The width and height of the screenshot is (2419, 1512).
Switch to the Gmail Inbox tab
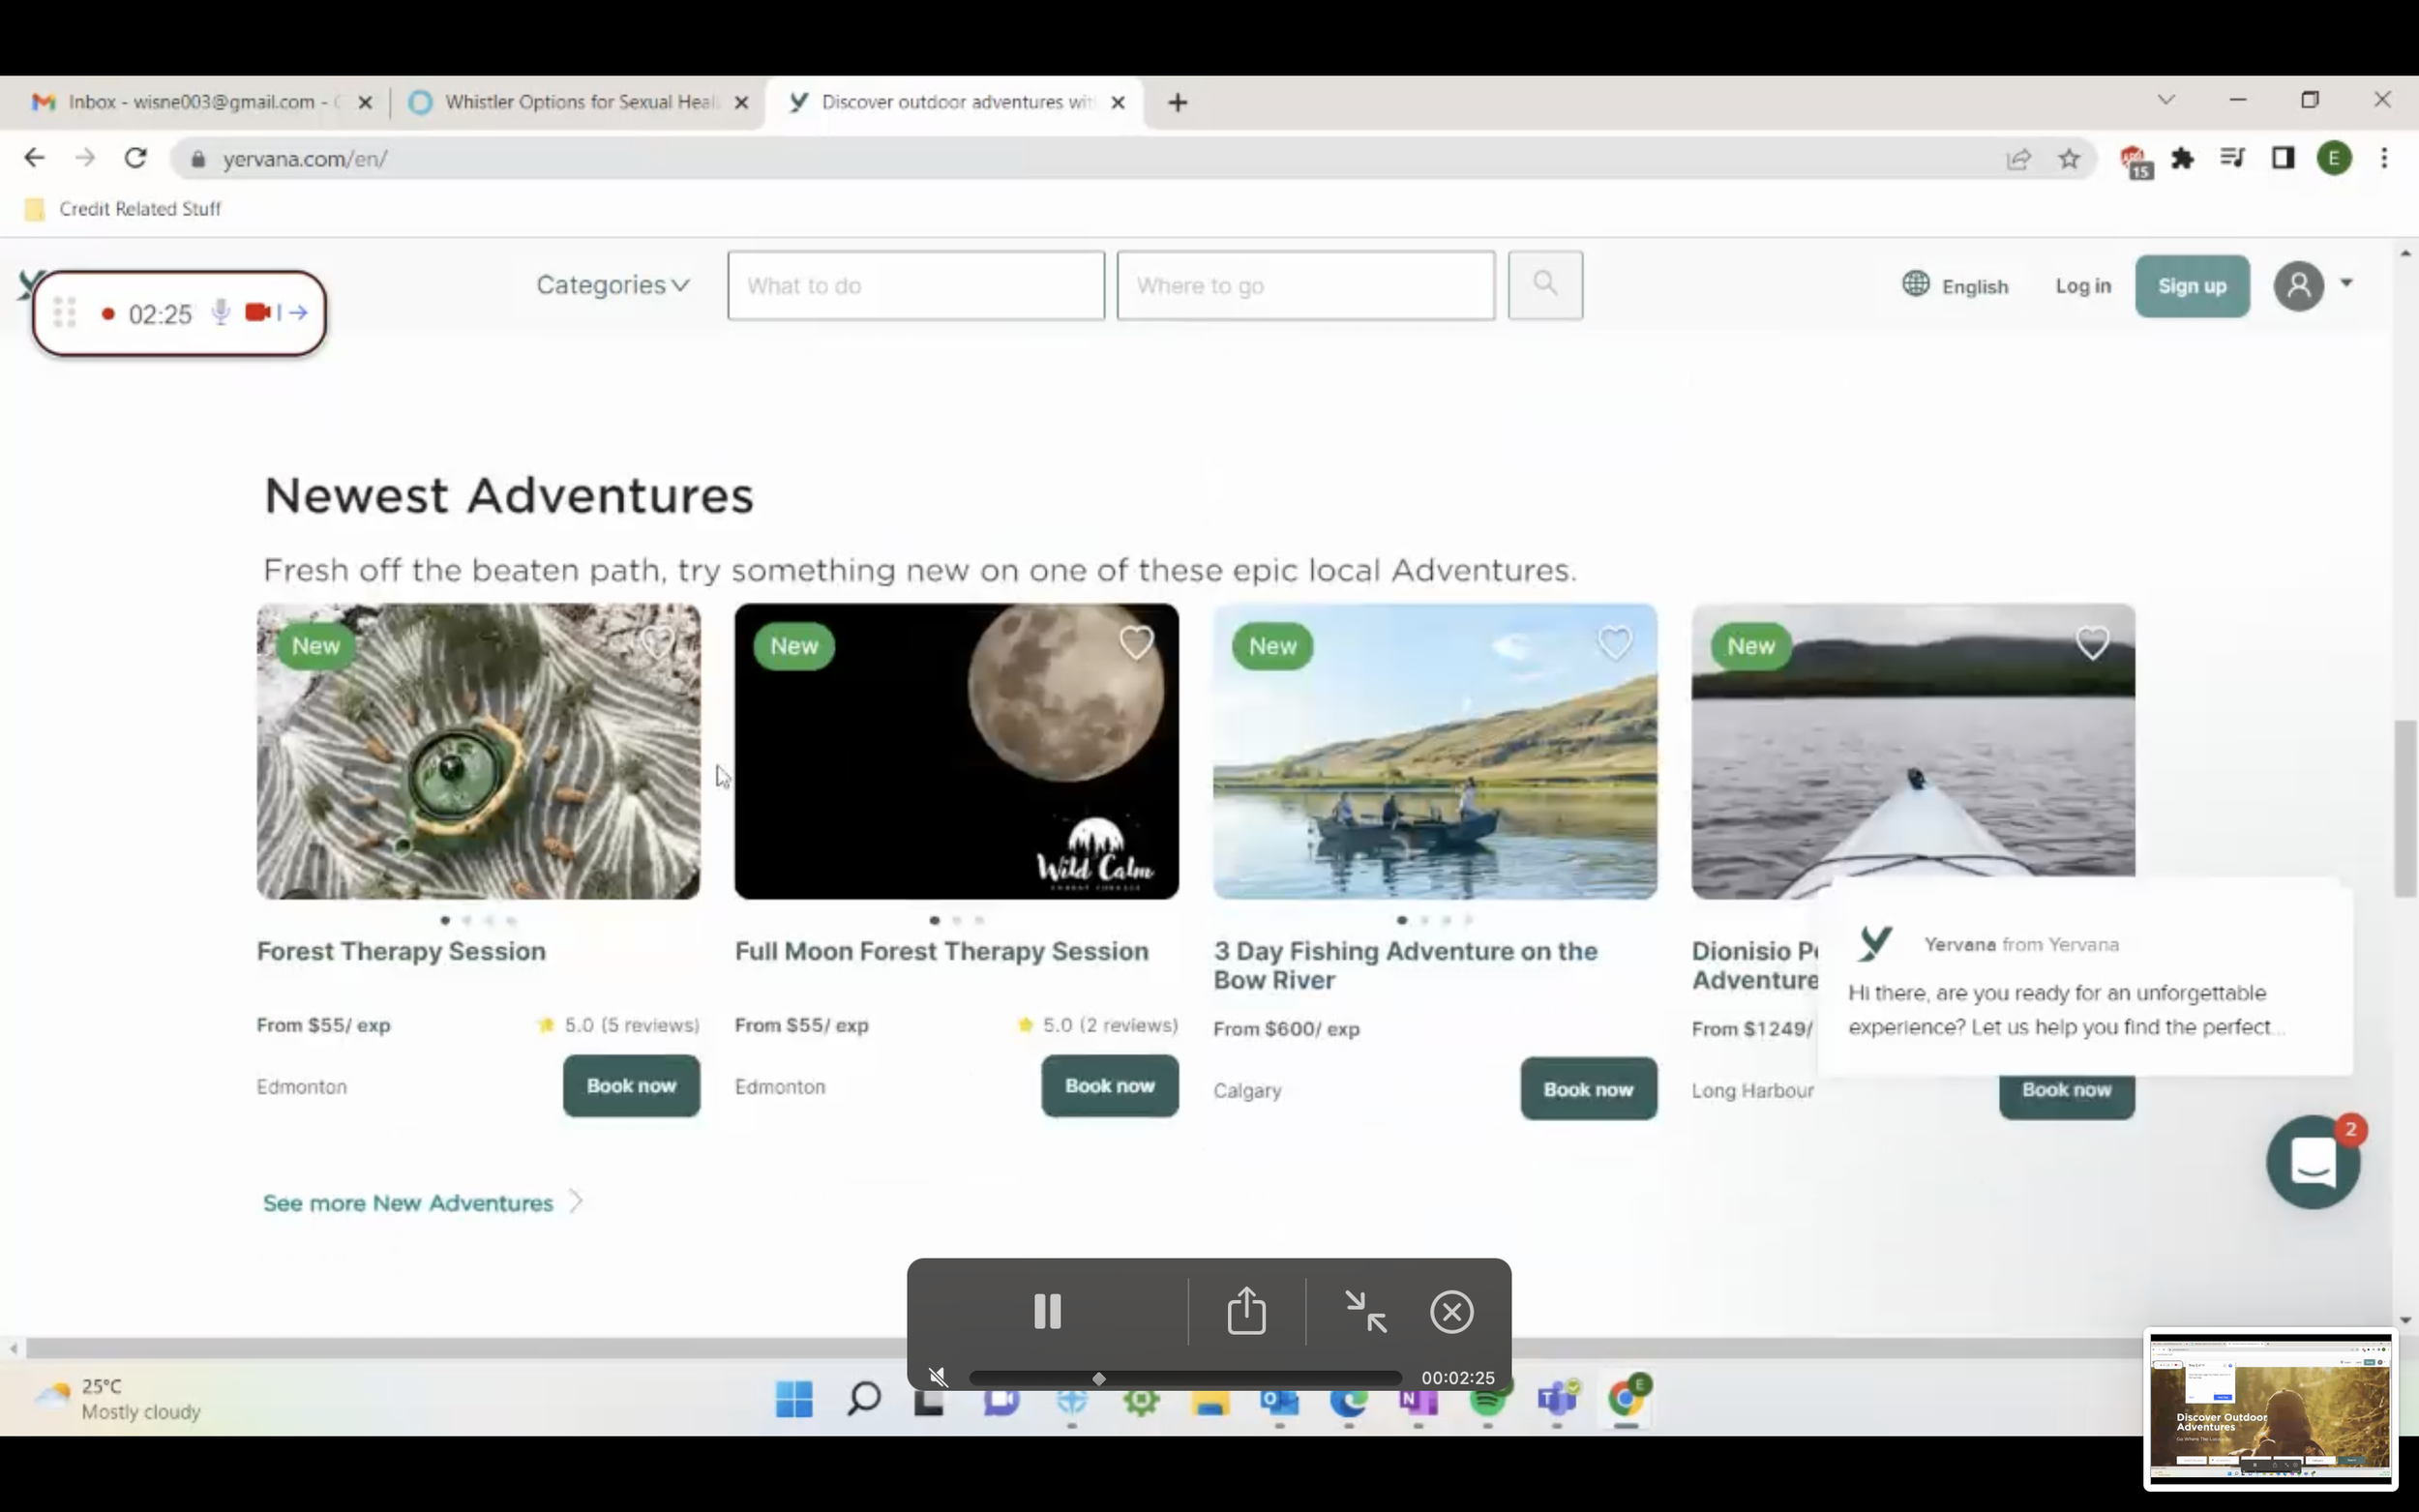190,102
